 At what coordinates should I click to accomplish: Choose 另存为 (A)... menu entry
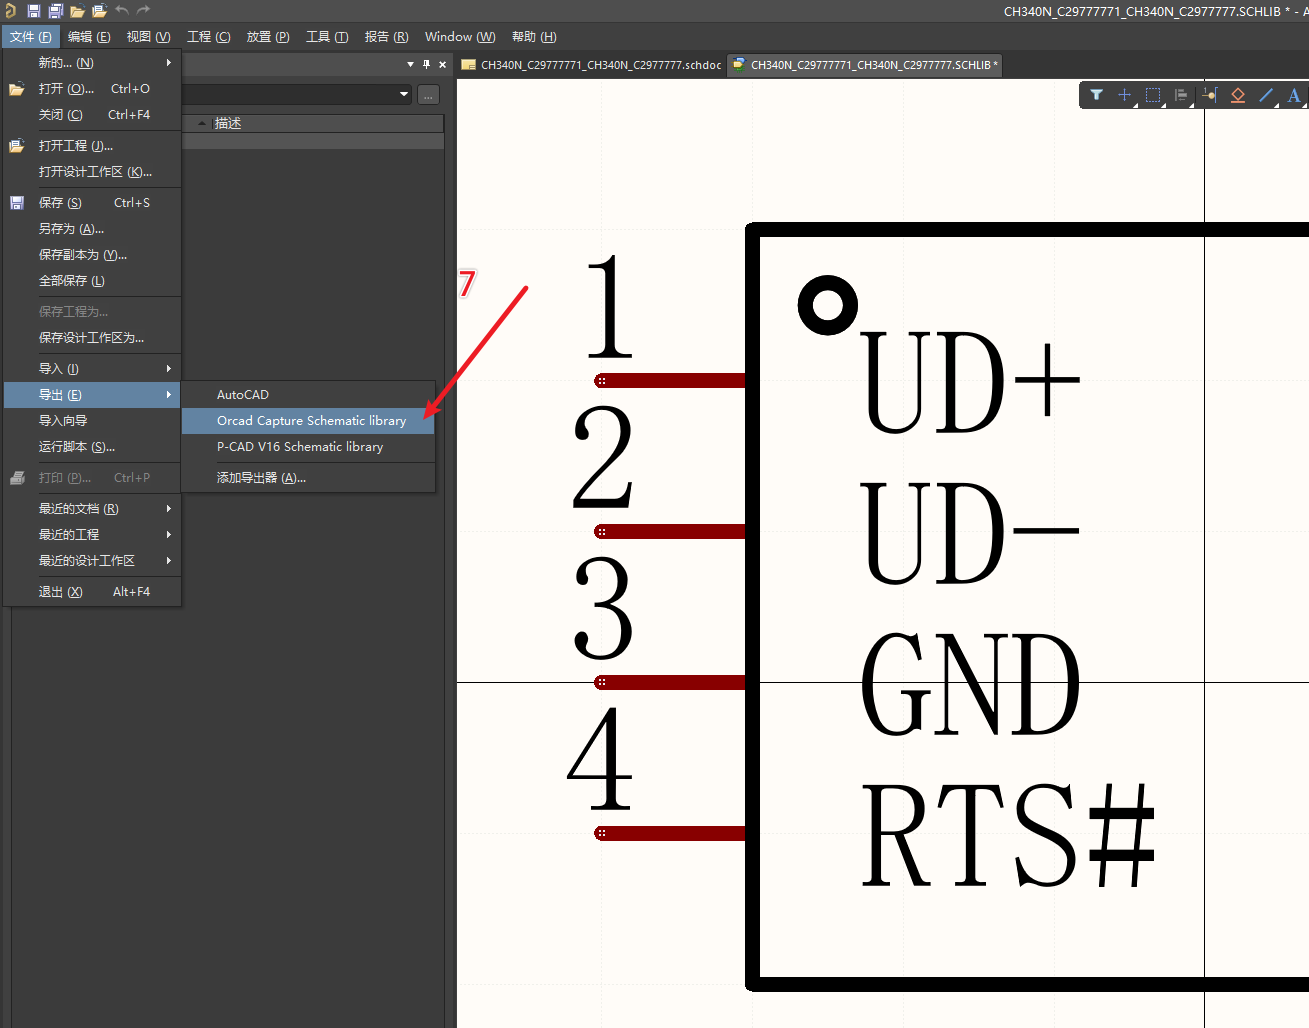pyautogui.click(x=92, y=229)
